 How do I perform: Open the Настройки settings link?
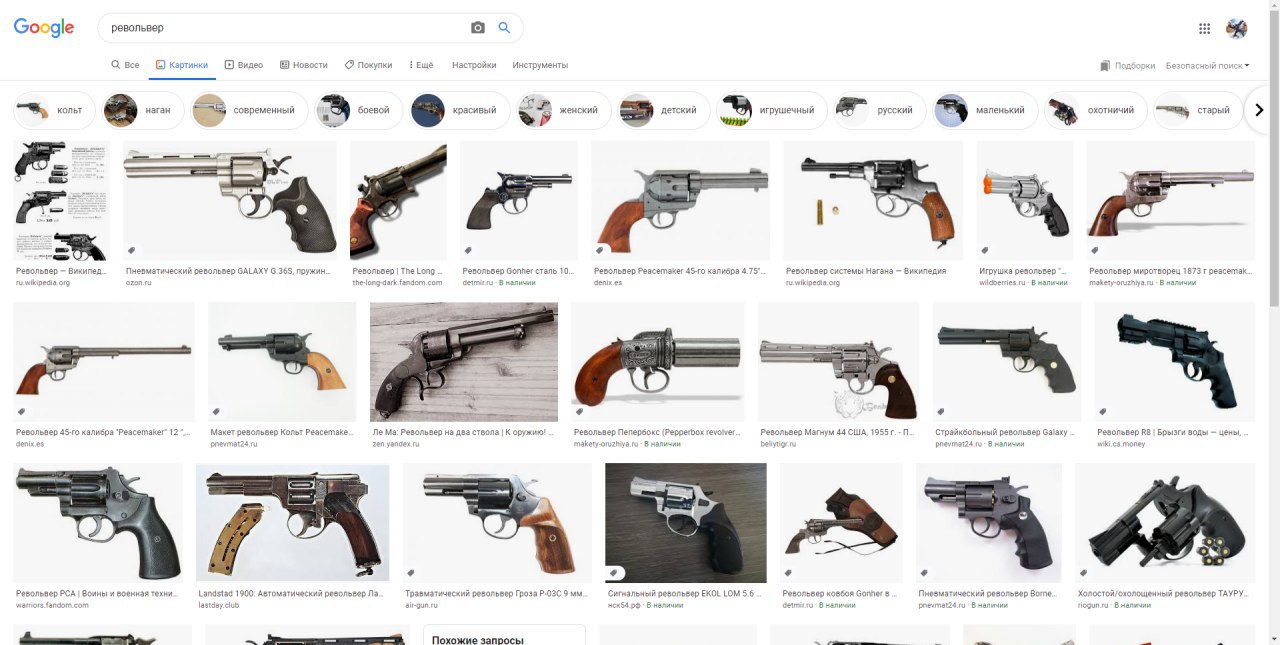[474, 65]
